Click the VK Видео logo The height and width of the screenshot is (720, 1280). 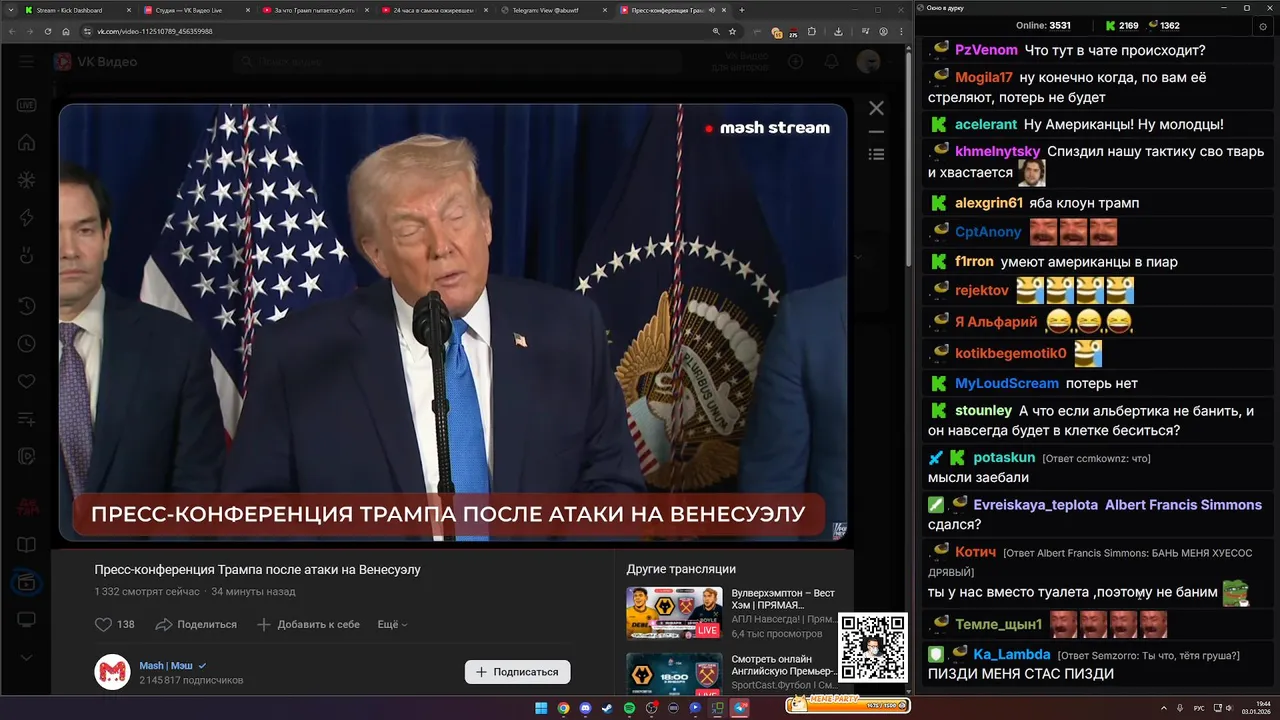96,62
